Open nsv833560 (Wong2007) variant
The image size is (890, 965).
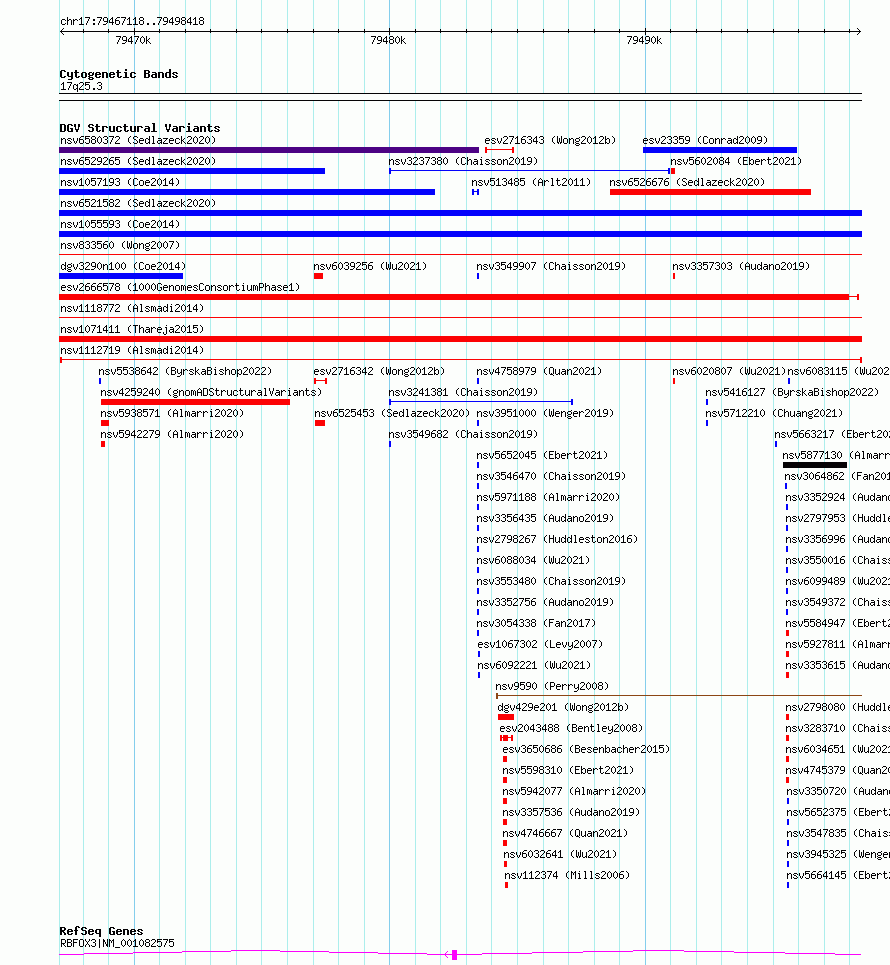click(x=120, y=245)
